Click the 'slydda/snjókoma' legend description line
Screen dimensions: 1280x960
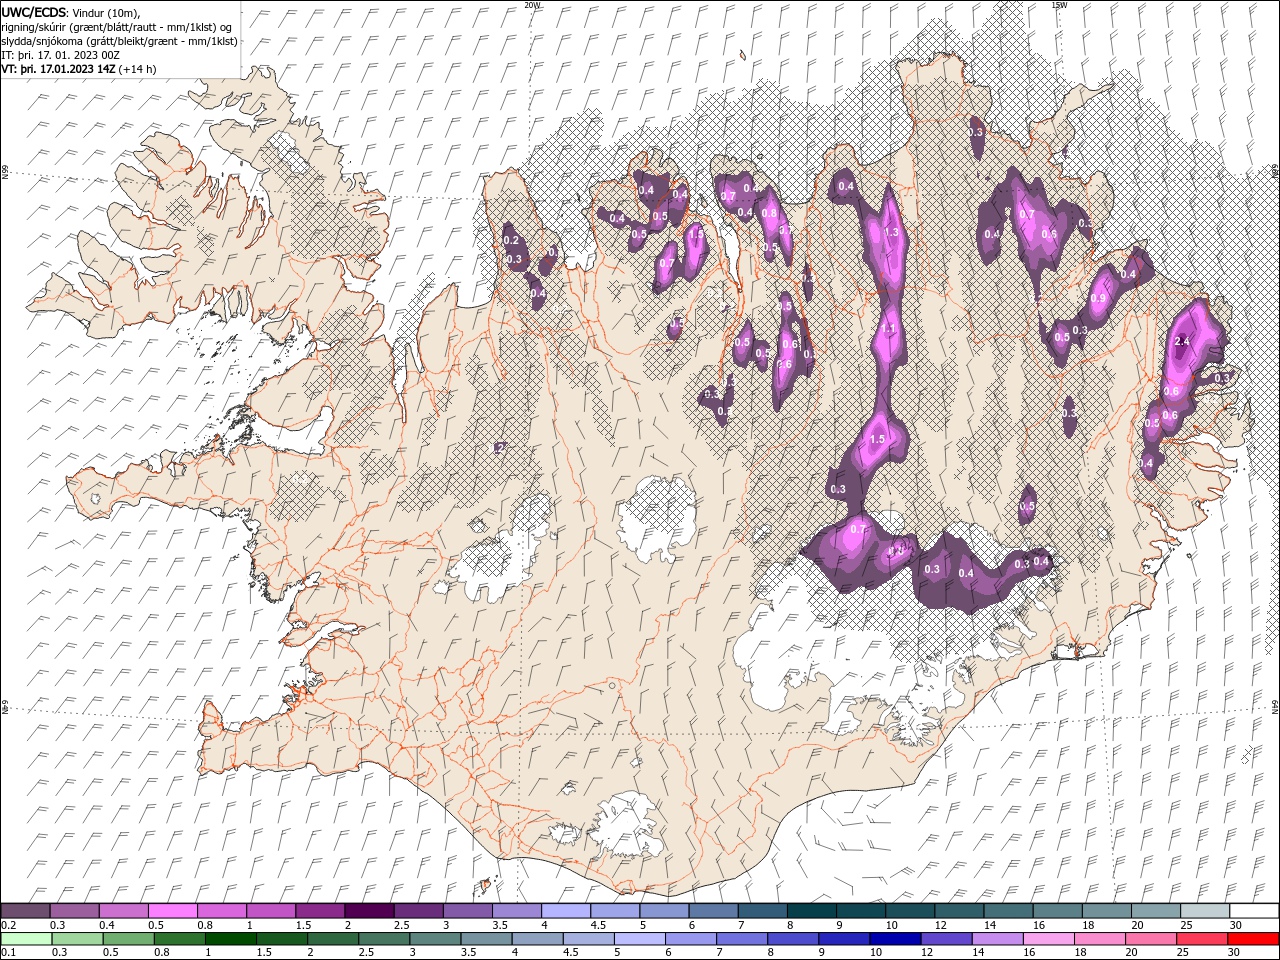pyautogui.click(x=120, y=41)
